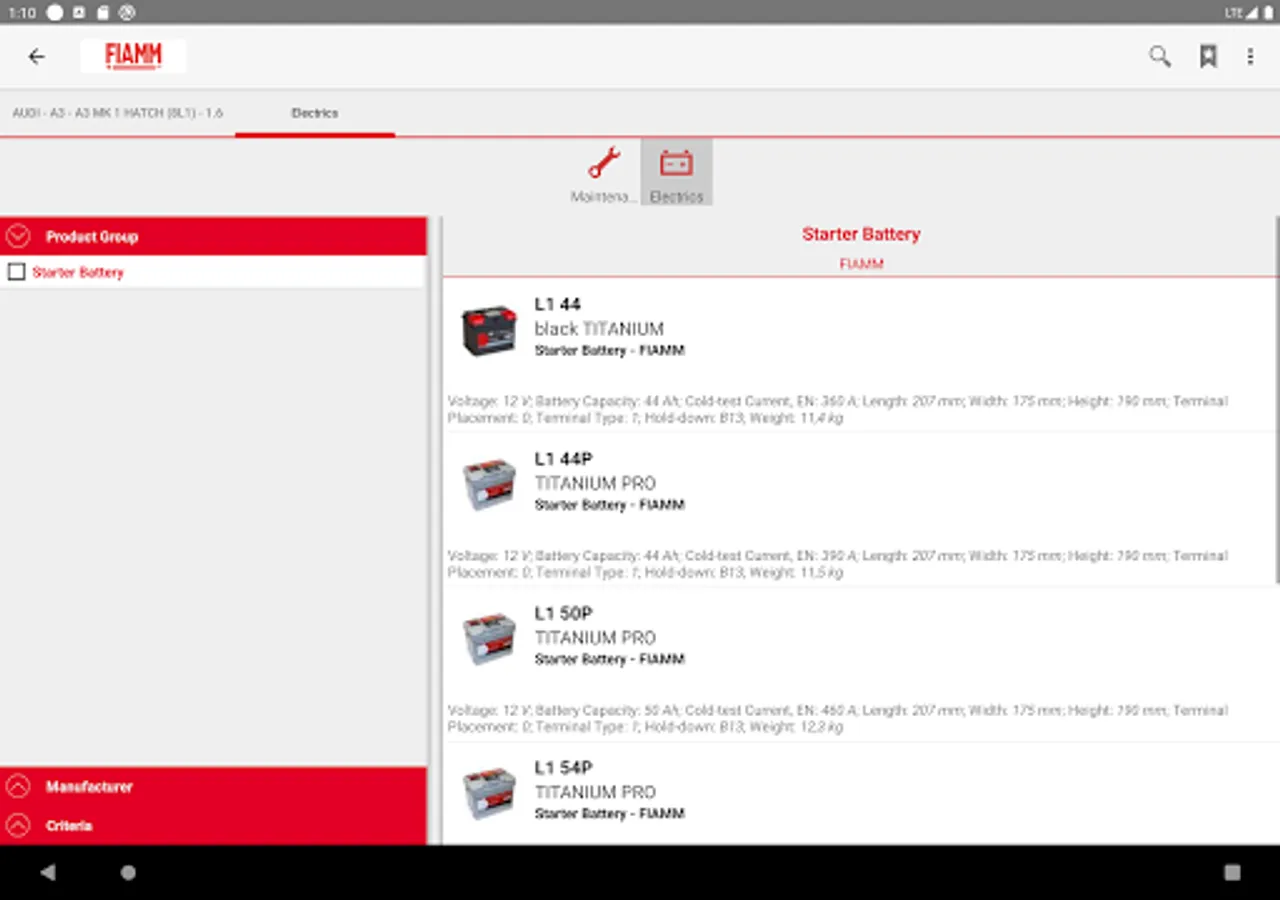Tap the FIAMM logo
The width and height of the screenshot is (1280, 900).
[133, 56]
